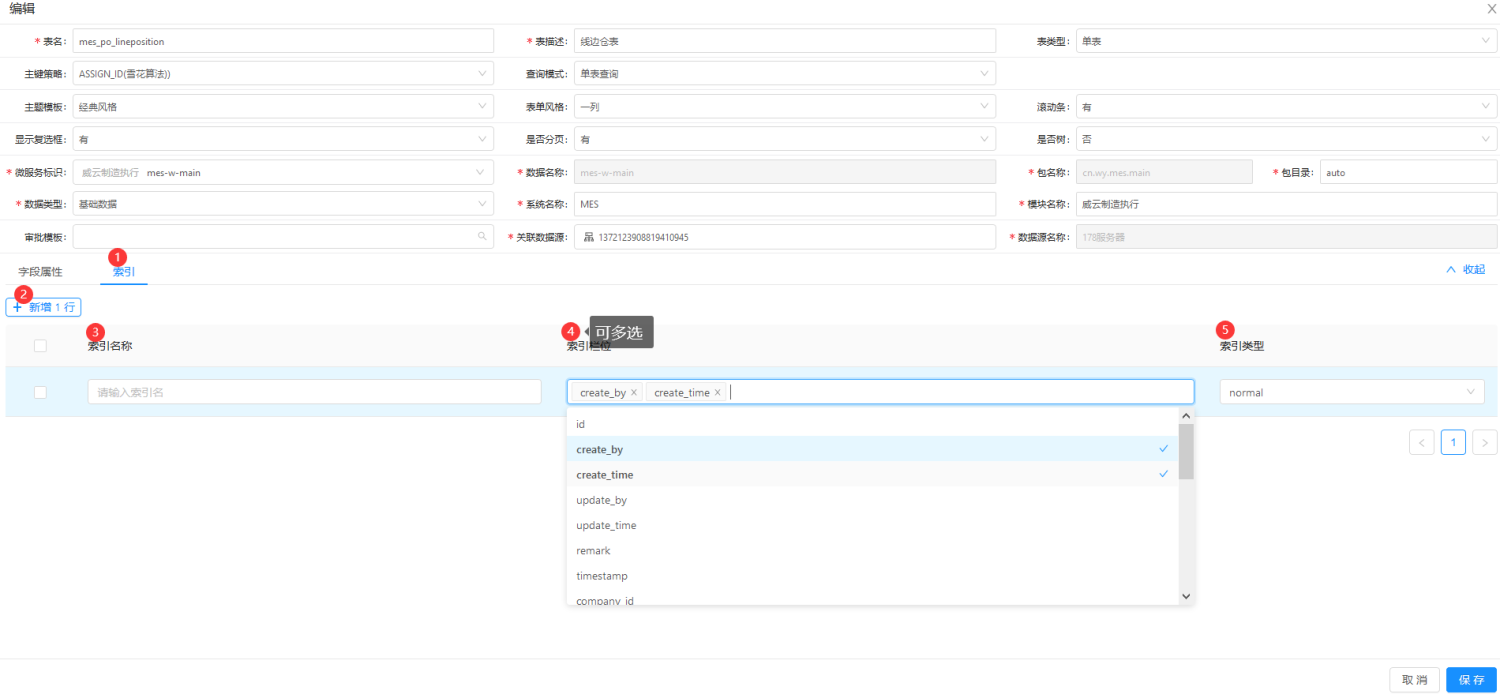Click the database icon in 关联数据源 field
This screenshot has width=1500, height=698.
tap(588, 237)
